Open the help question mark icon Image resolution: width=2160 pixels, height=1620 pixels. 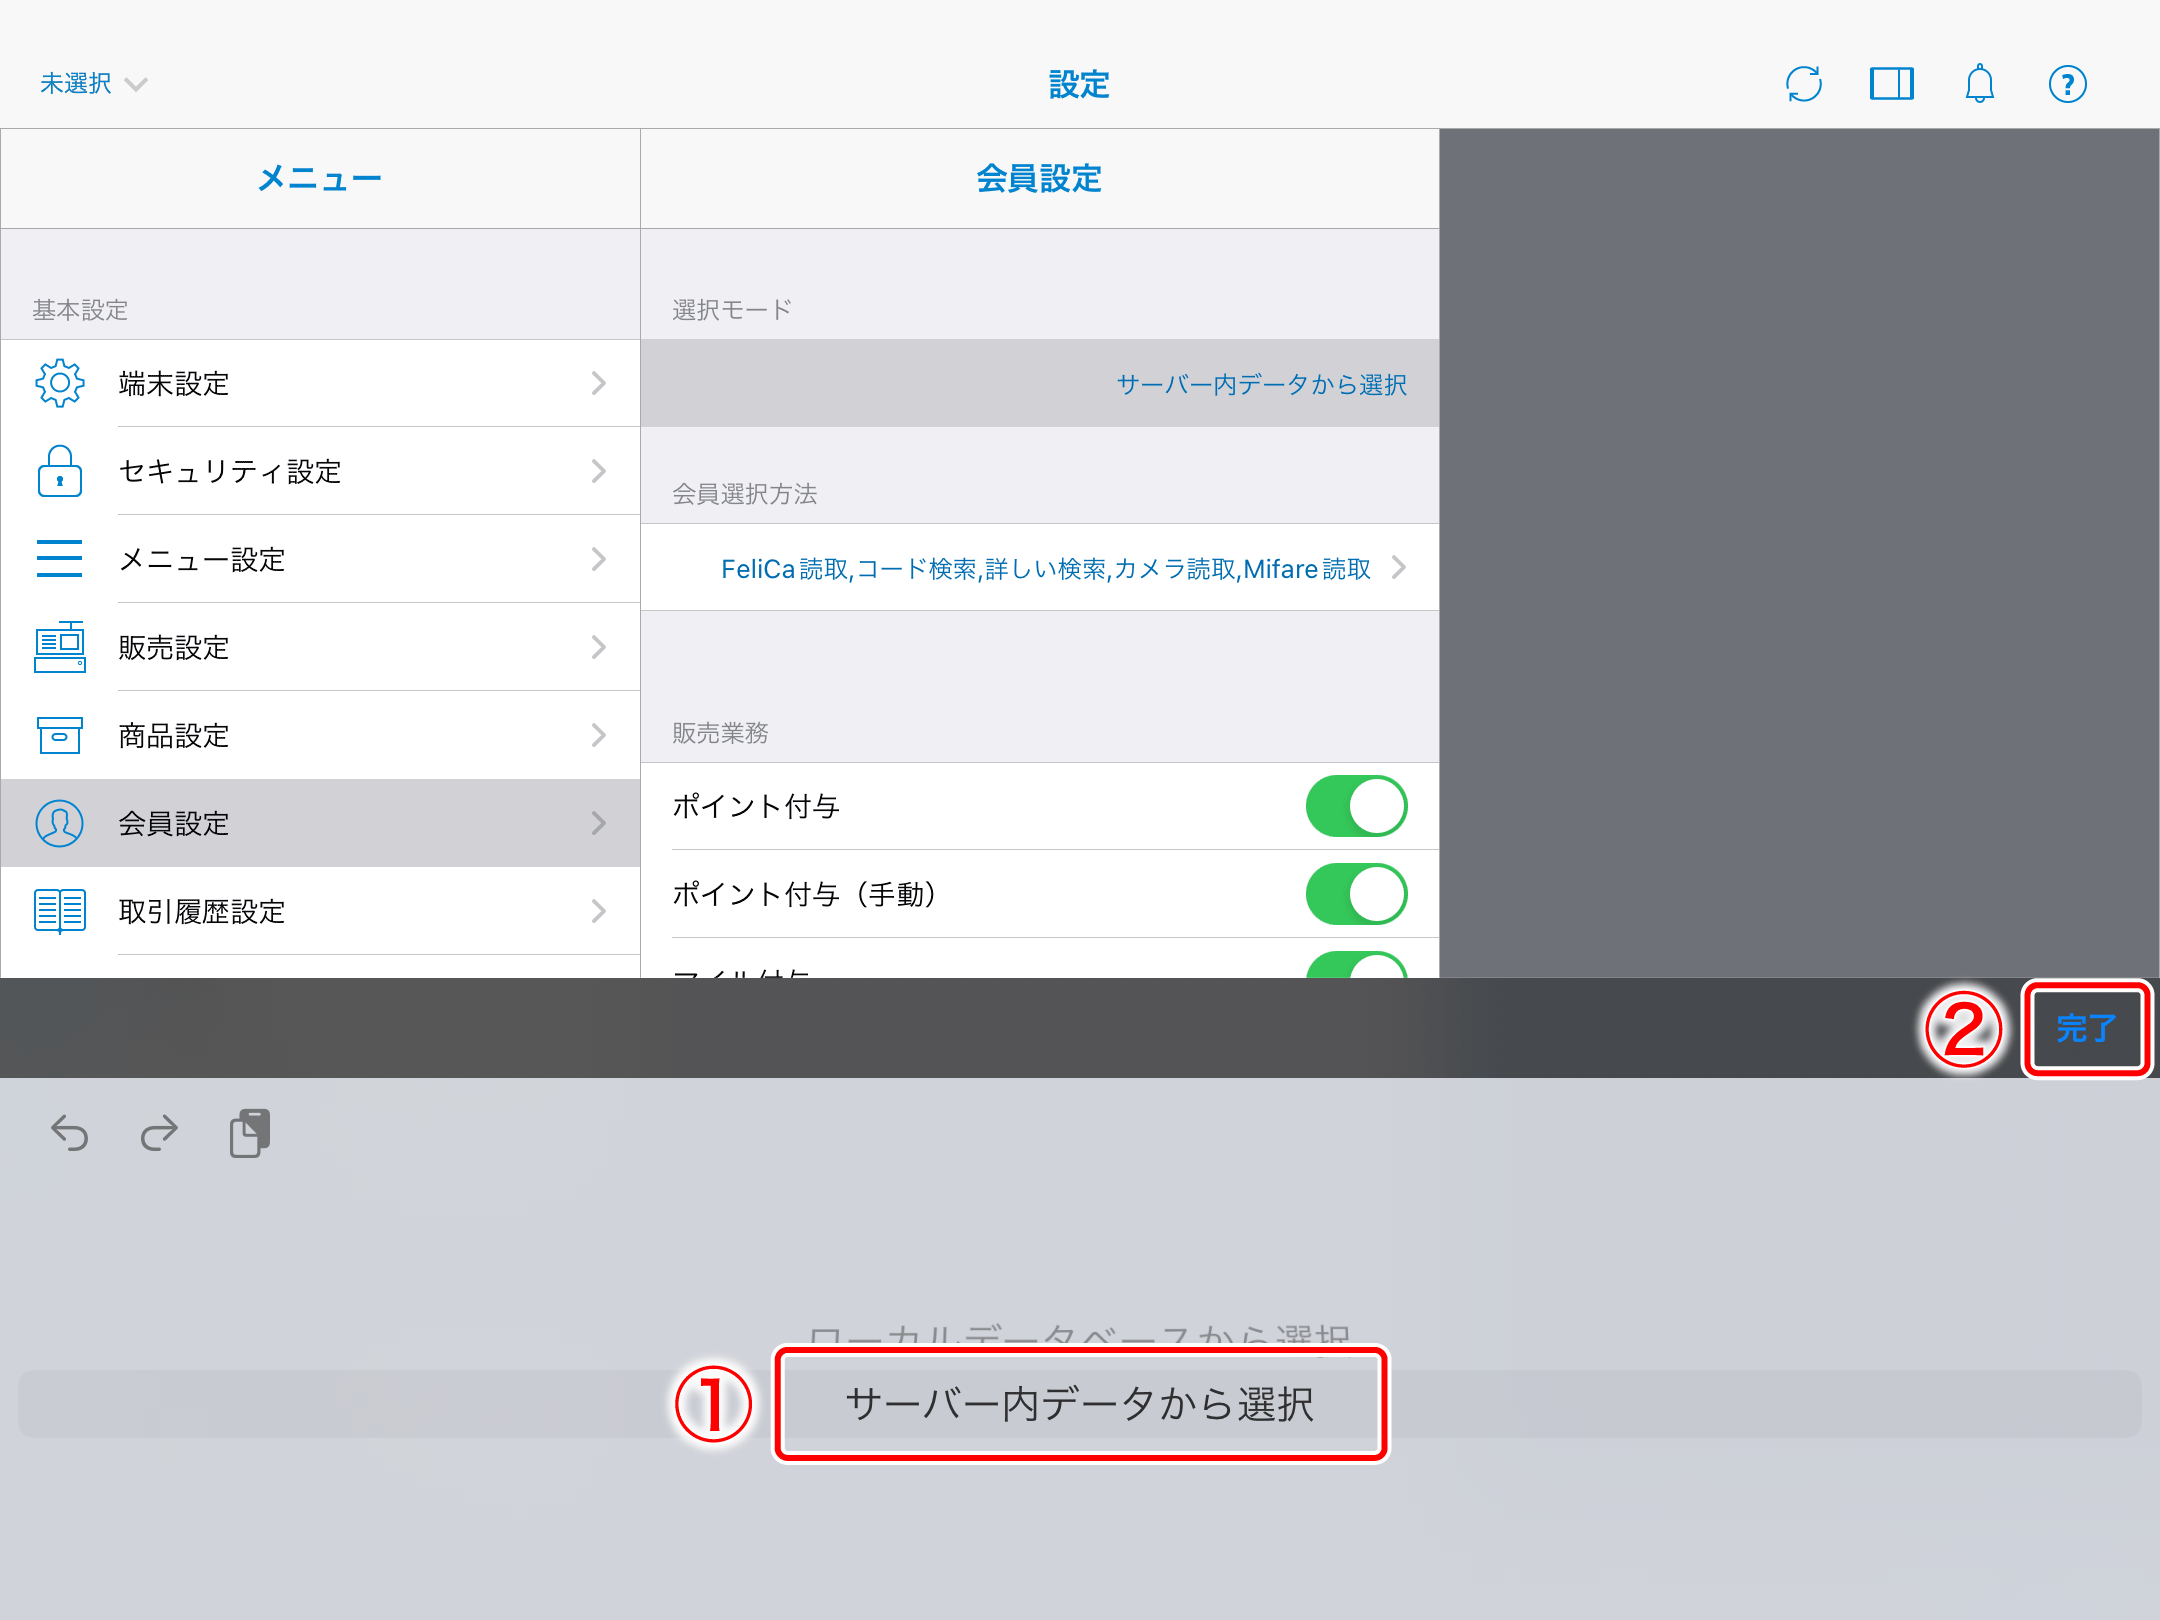coord(2068,84)
